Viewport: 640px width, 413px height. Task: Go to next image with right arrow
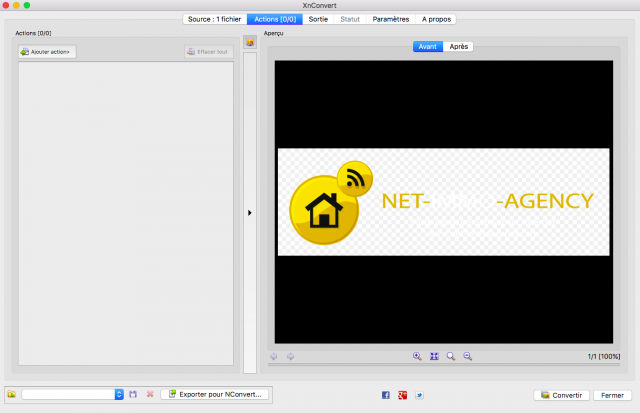[x=290, y=356]
